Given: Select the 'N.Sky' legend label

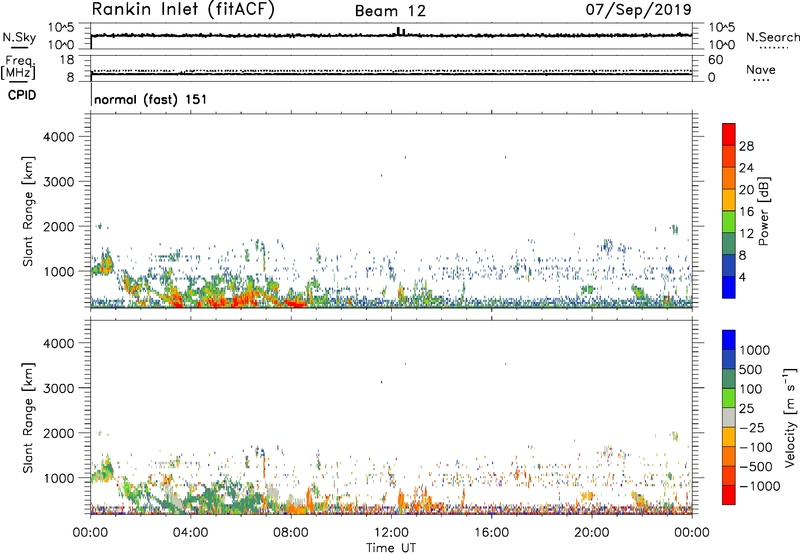Looking at the screenshot, I should (19, 37).
